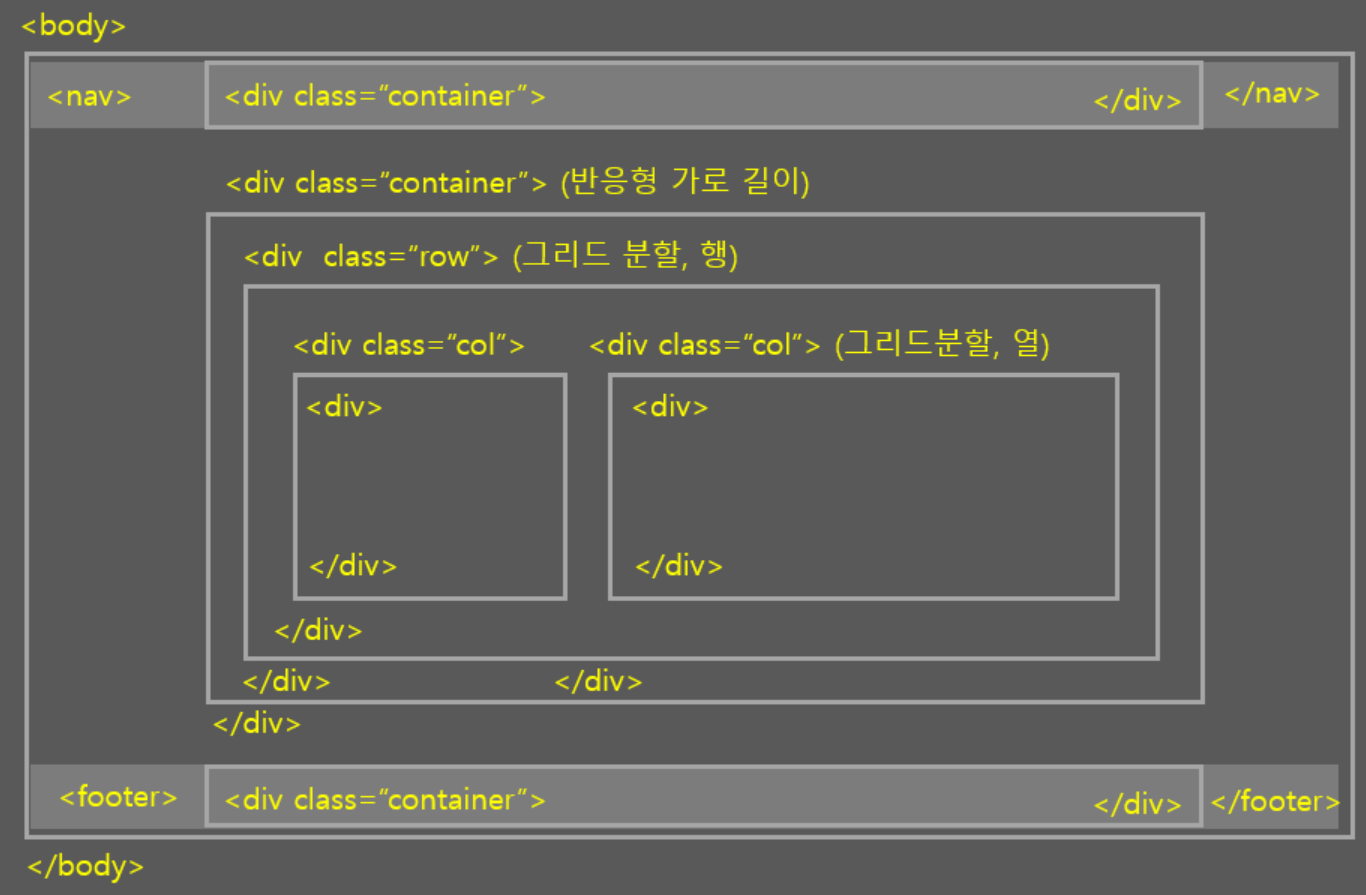Click </div> between main container box and footer
Viewport: 1366px width, 895px height.
coord(256,723)
